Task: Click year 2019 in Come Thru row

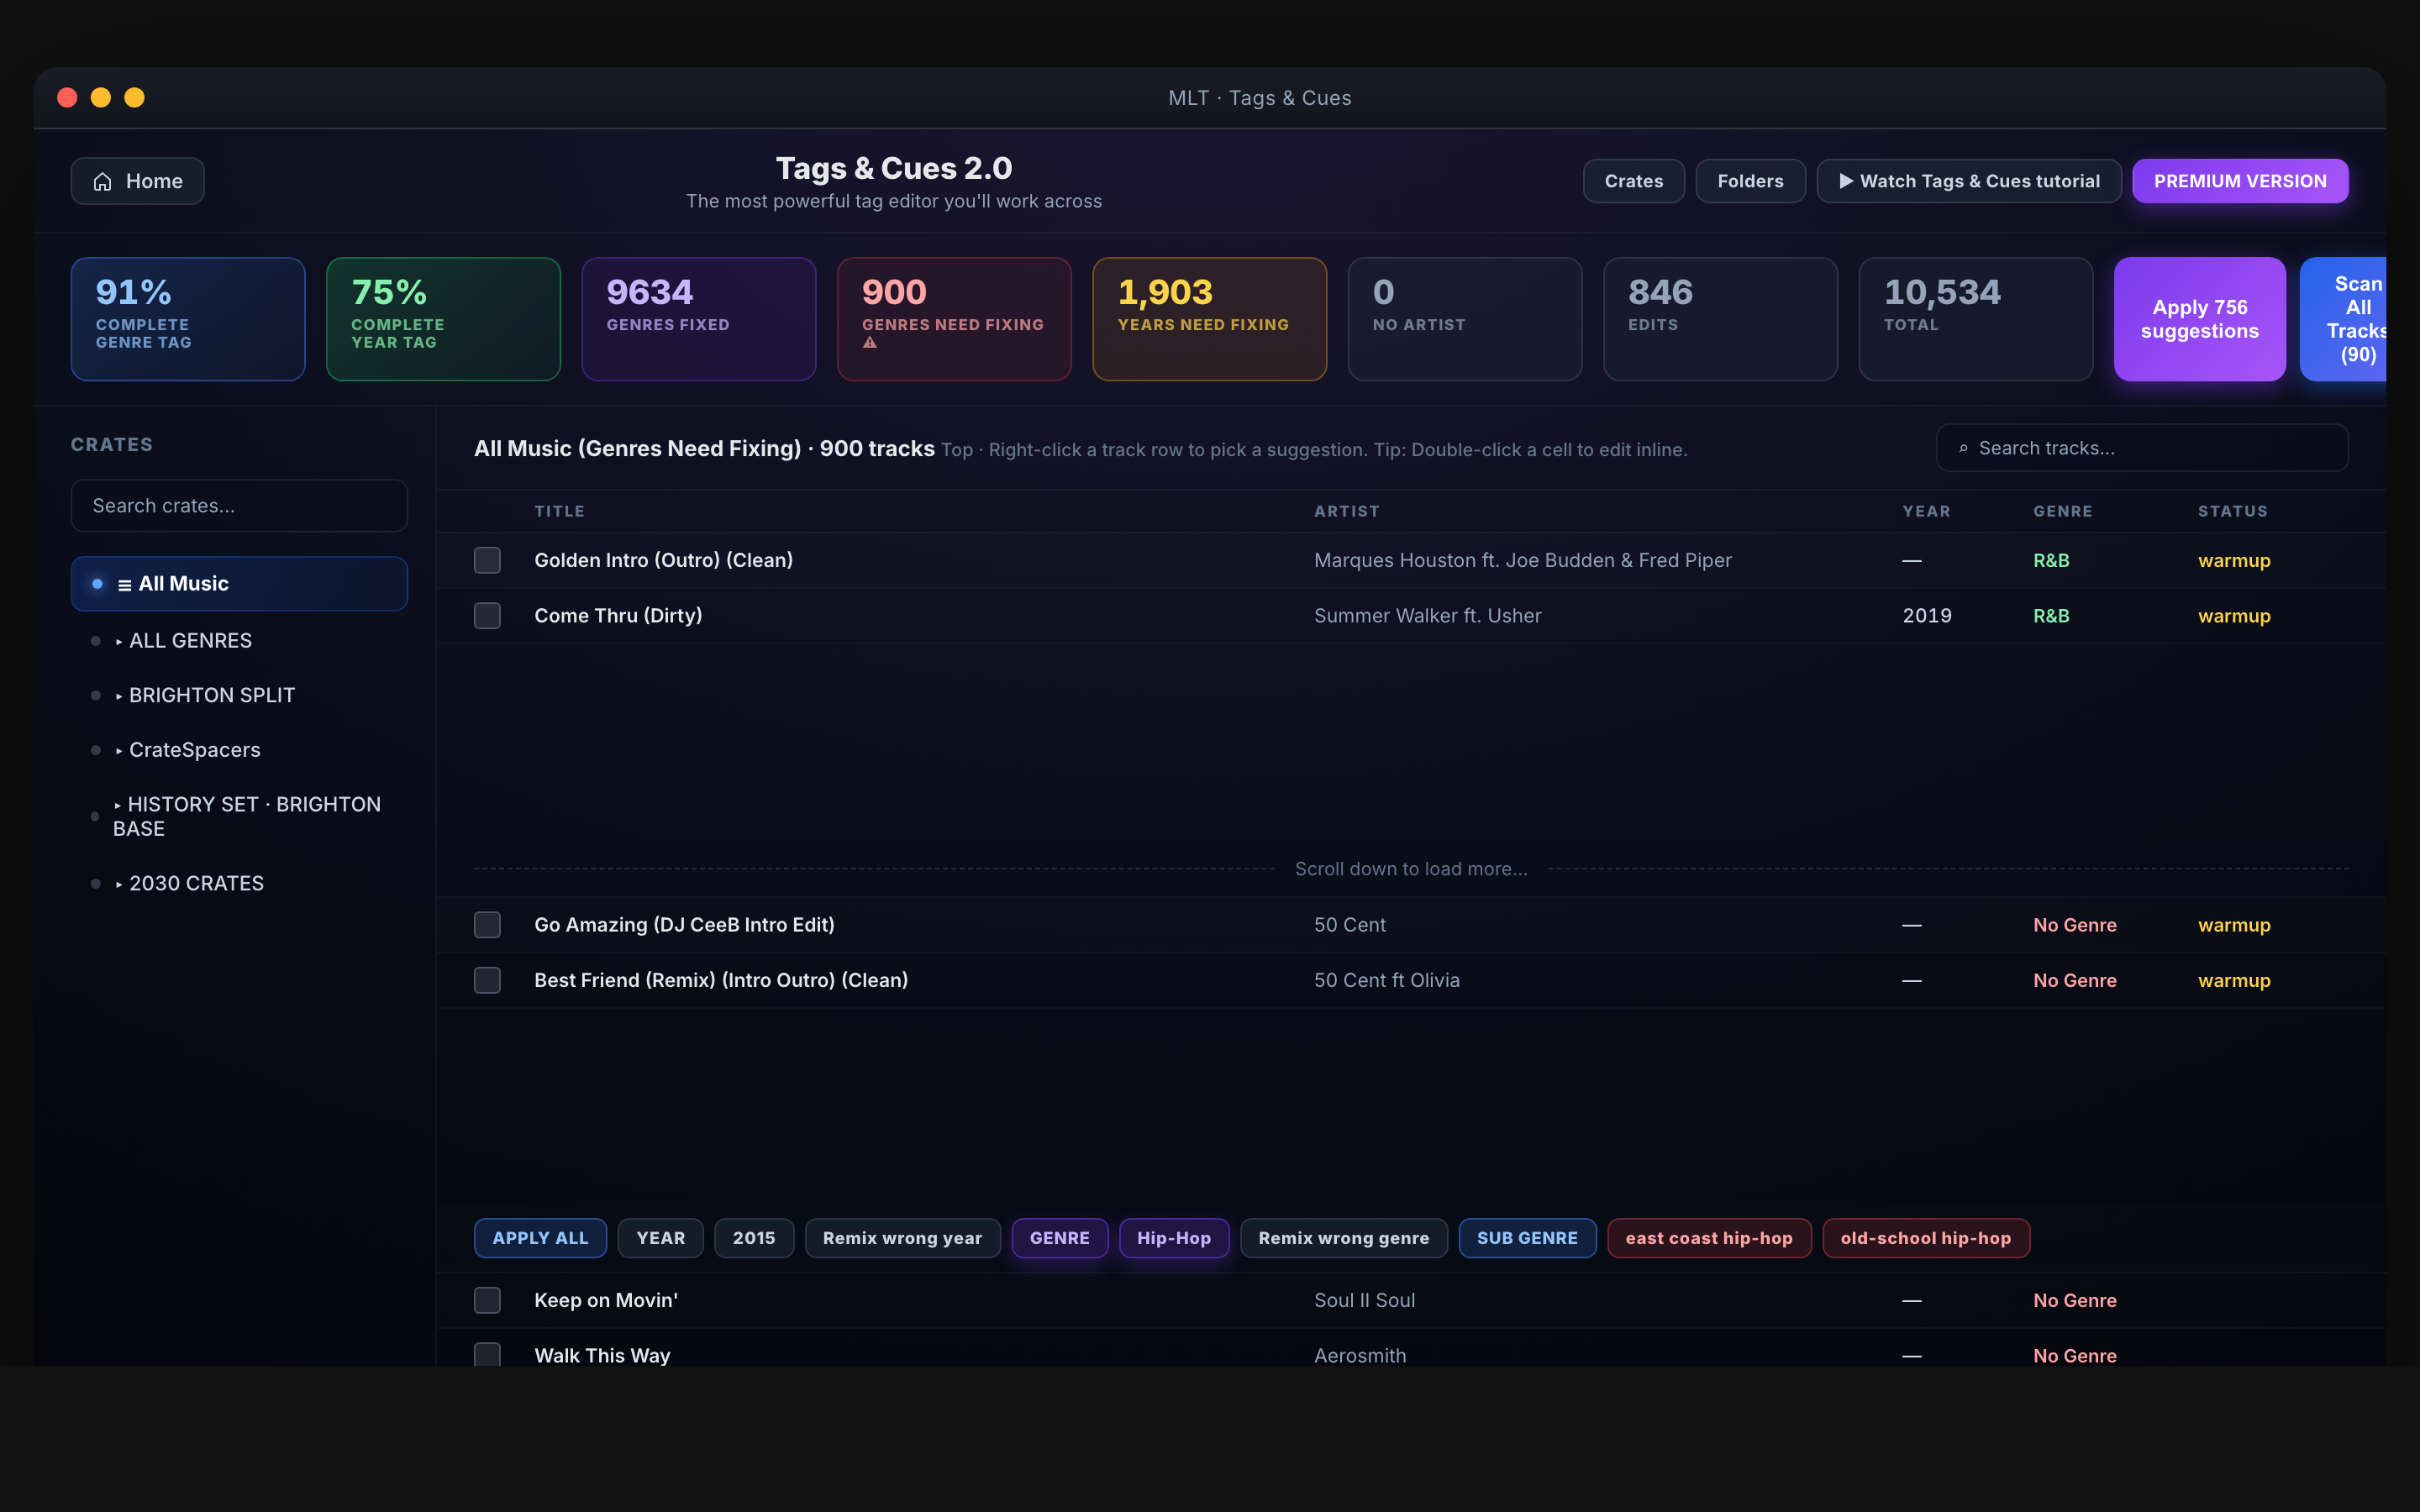Action: click(1927, 616)
